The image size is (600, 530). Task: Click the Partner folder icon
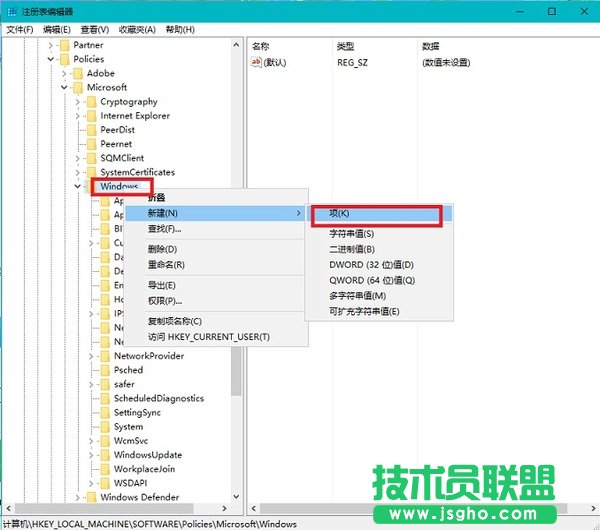point(65,45)
